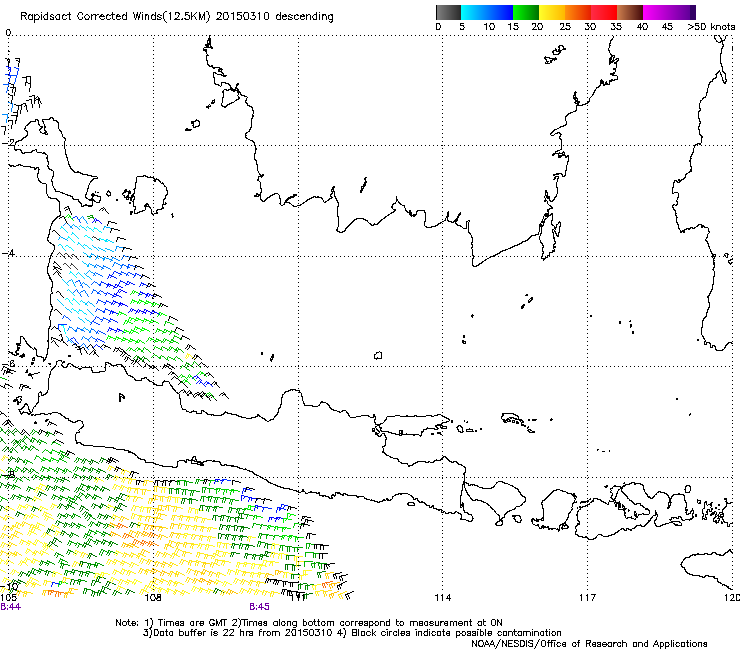Click the '105' longitude axis label
The width and height of the screenshot is (740, 650).
point(8,598)
